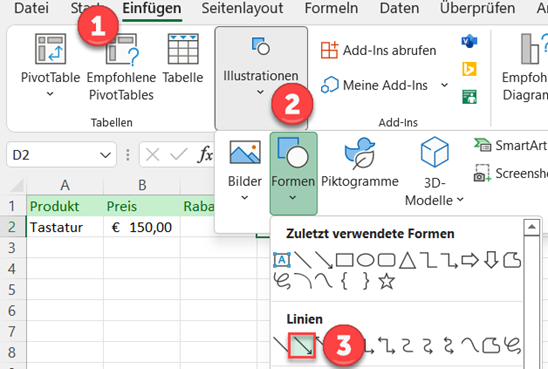548x369 pixels.
Task: Switch to the Seitenlayout tab
Action: [x=242, y=8]
